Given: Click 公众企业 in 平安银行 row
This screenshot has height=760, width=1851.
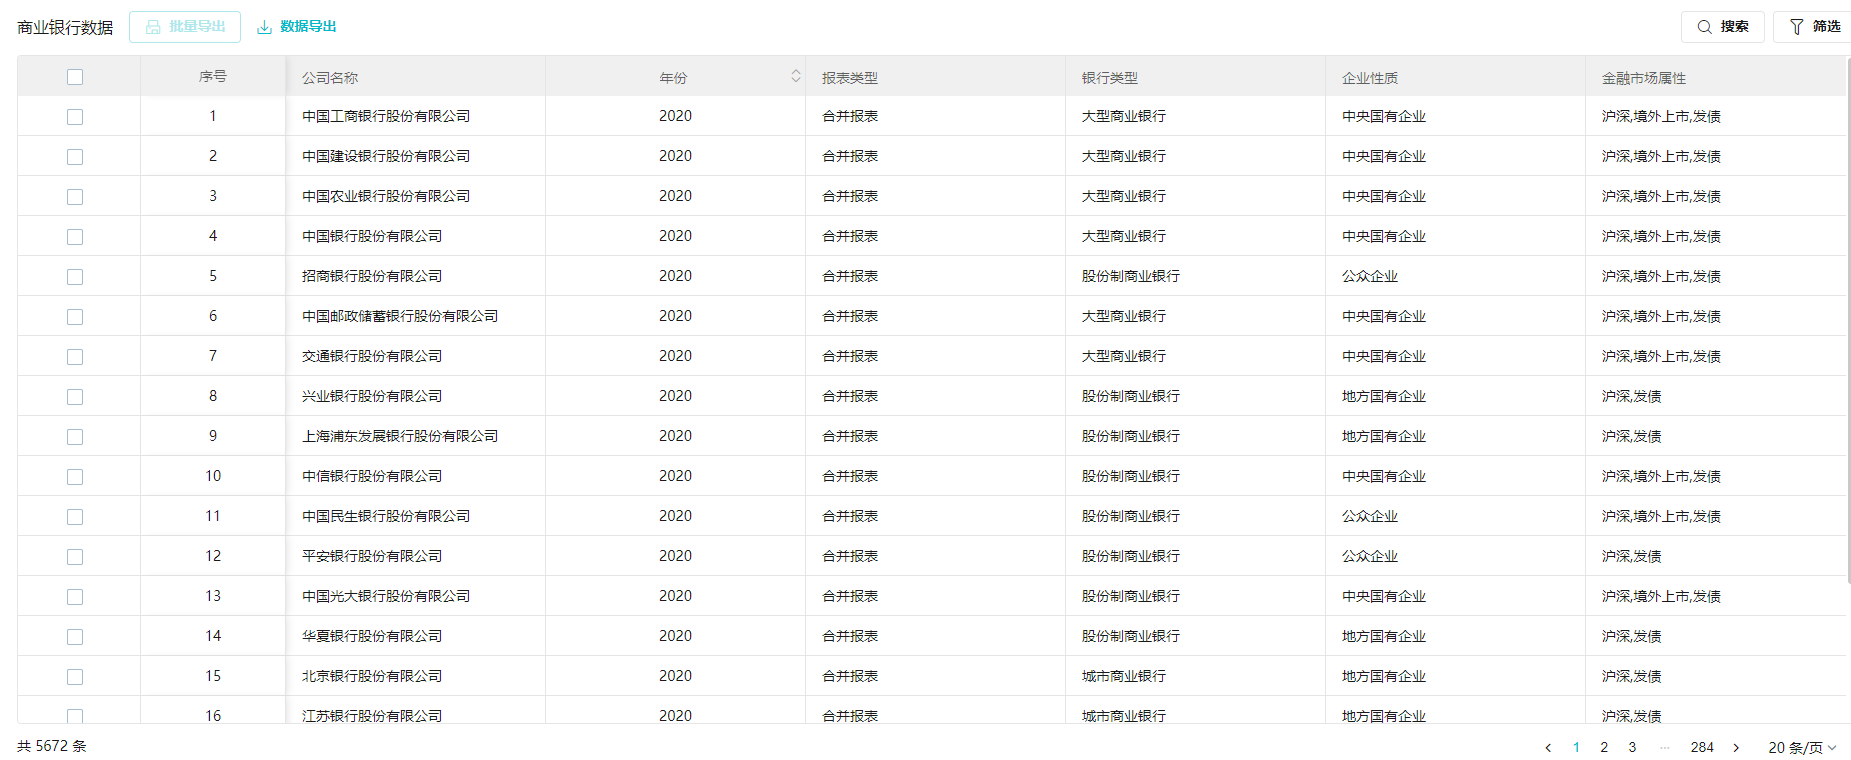Looking at the screenshot, I should pyautogui.click(x=1370, y=556).
